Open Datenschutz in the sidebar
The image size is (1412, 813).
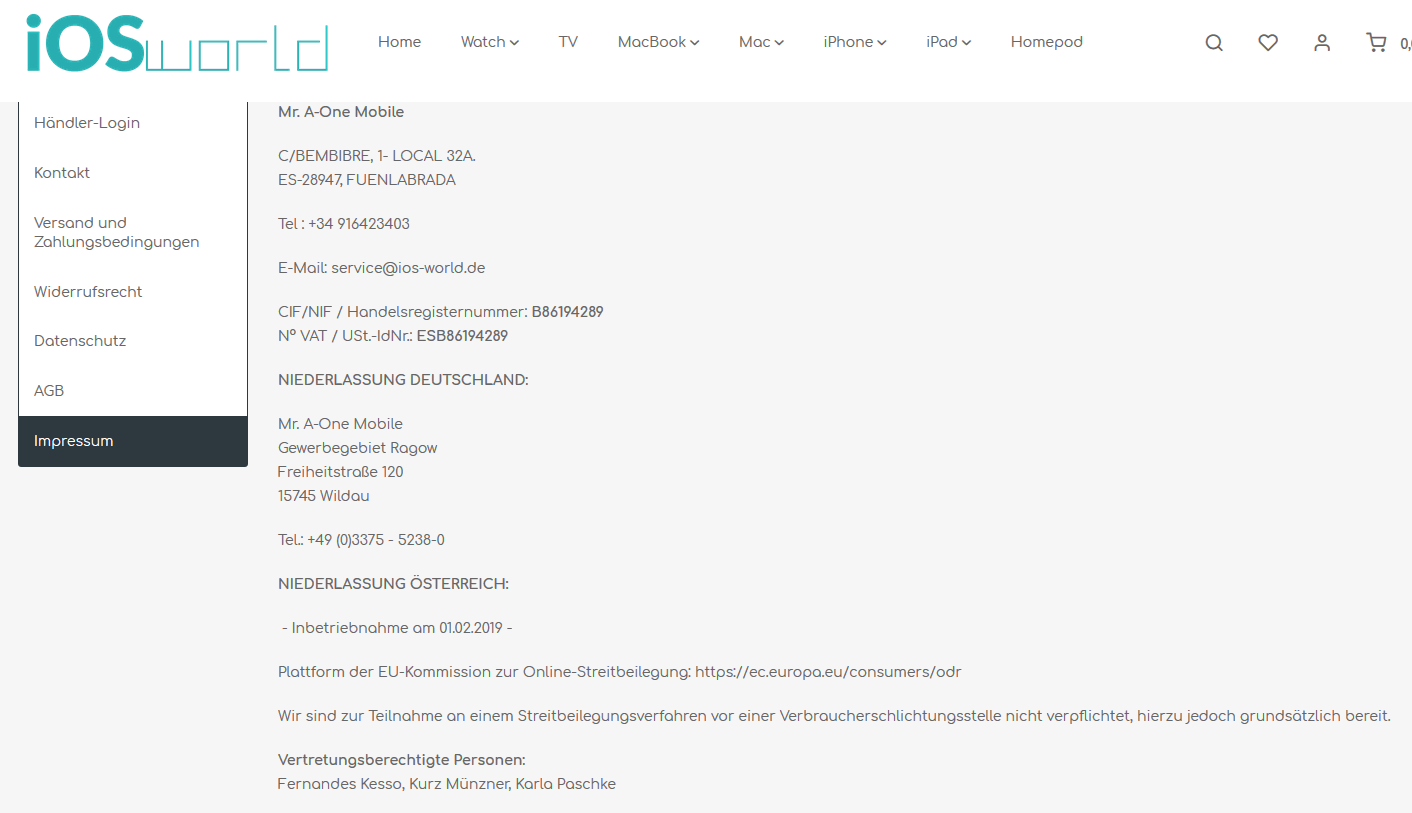[133, 341]
